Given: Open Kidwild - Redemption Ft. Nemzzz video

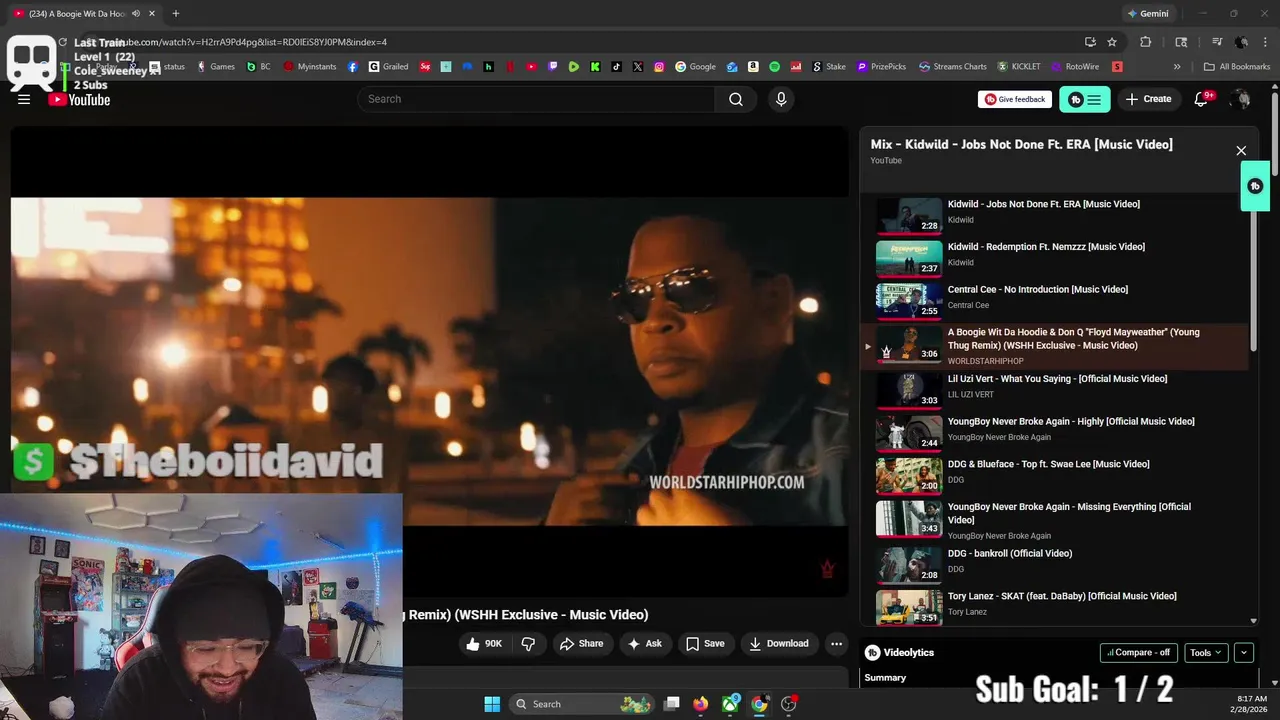Looking at the screenshot, I should (x=1046, y=246).
